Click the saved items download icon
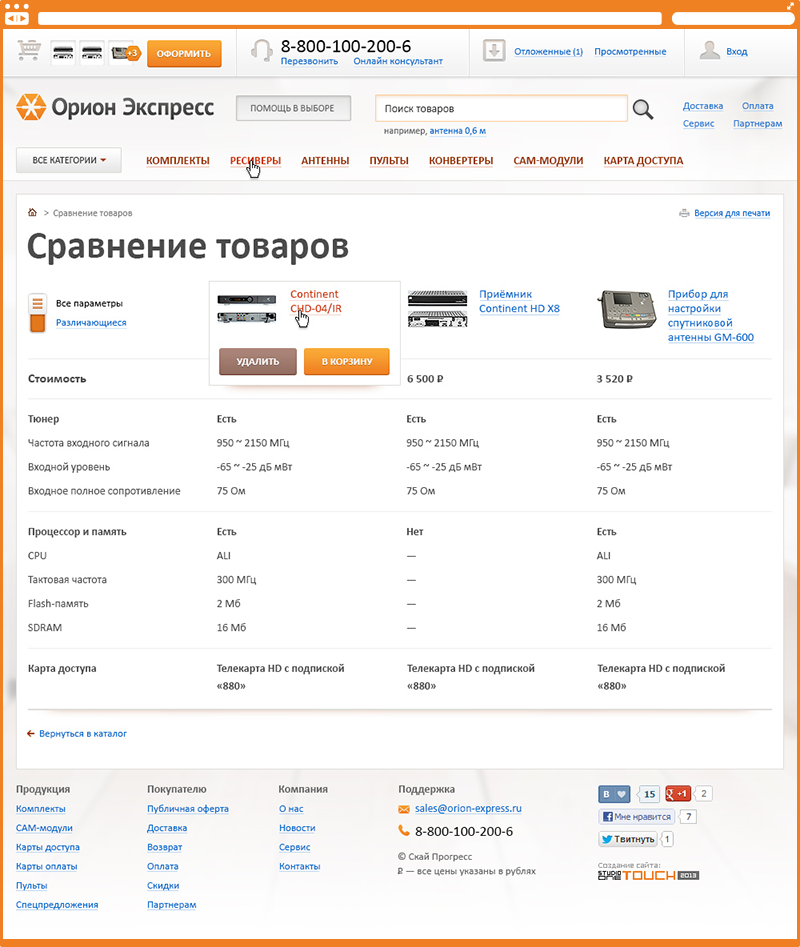 [x=493, y=51]
